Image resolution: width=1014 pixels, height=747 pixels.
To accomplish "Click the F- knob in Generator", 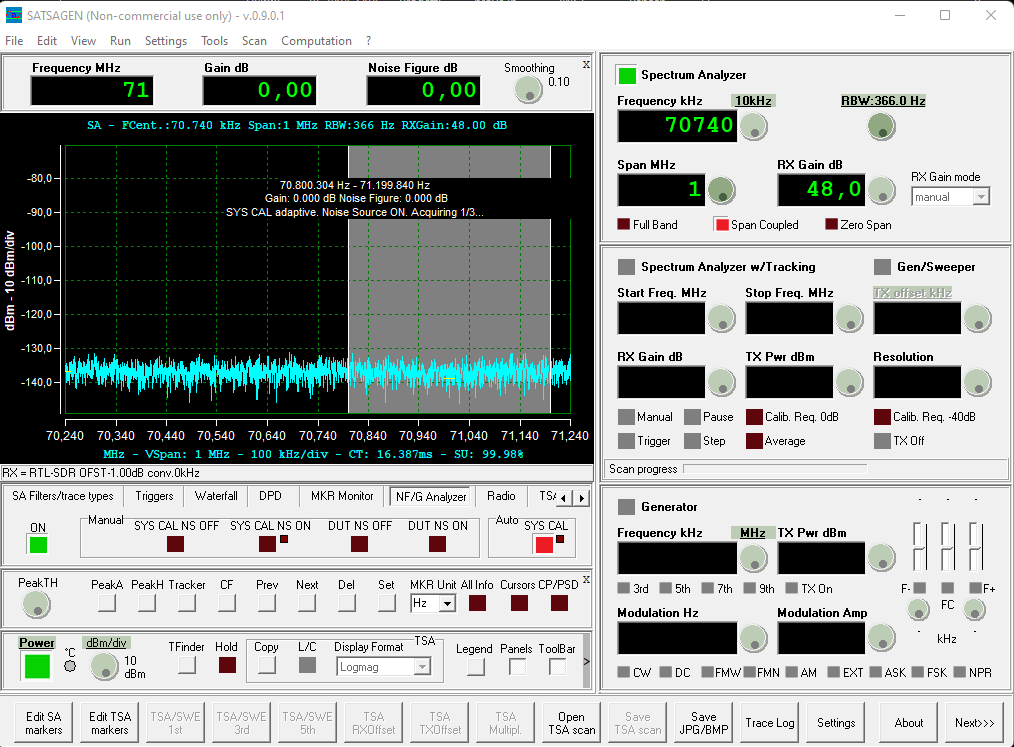I will pos(918,609).
